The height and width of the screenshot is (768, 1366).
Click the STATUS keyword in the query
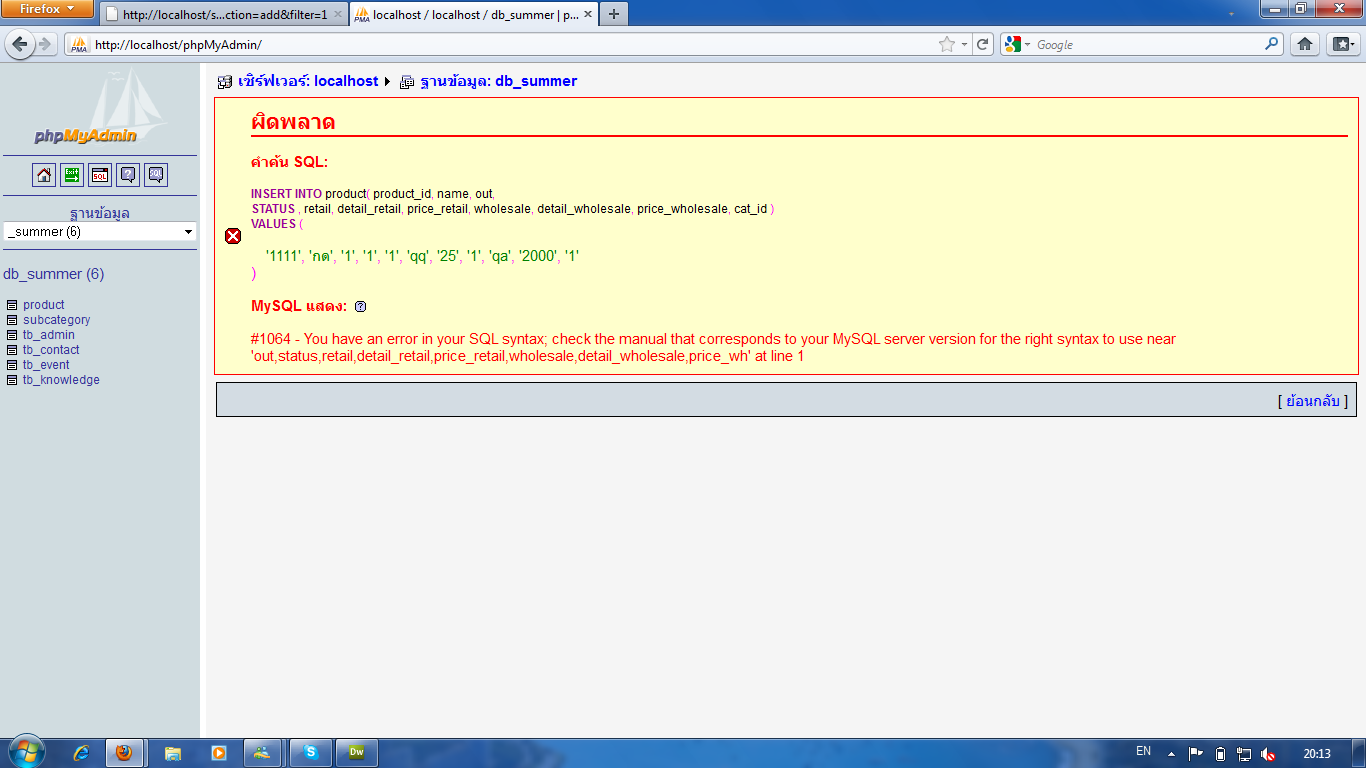tap(273, 209)
